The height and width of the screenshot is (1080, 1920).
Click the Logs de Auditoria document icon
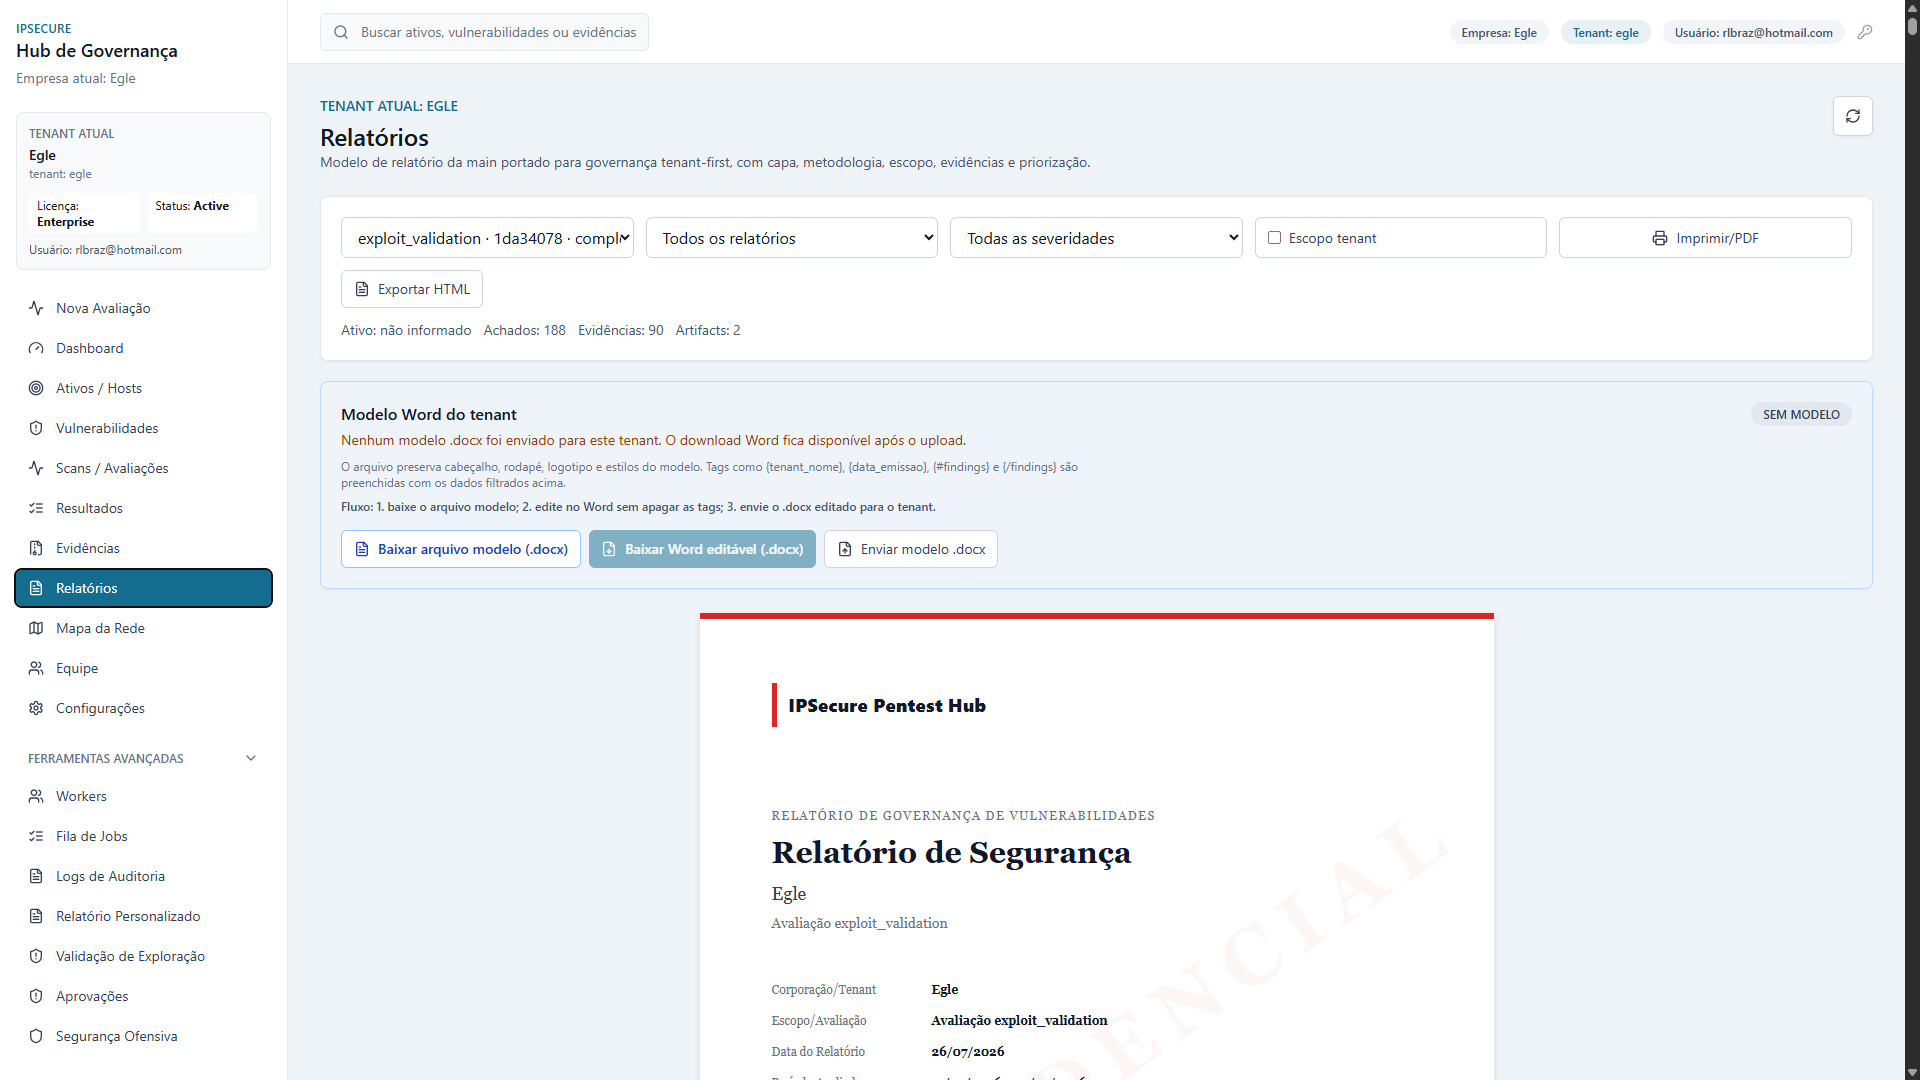click(x=36, y=876)
